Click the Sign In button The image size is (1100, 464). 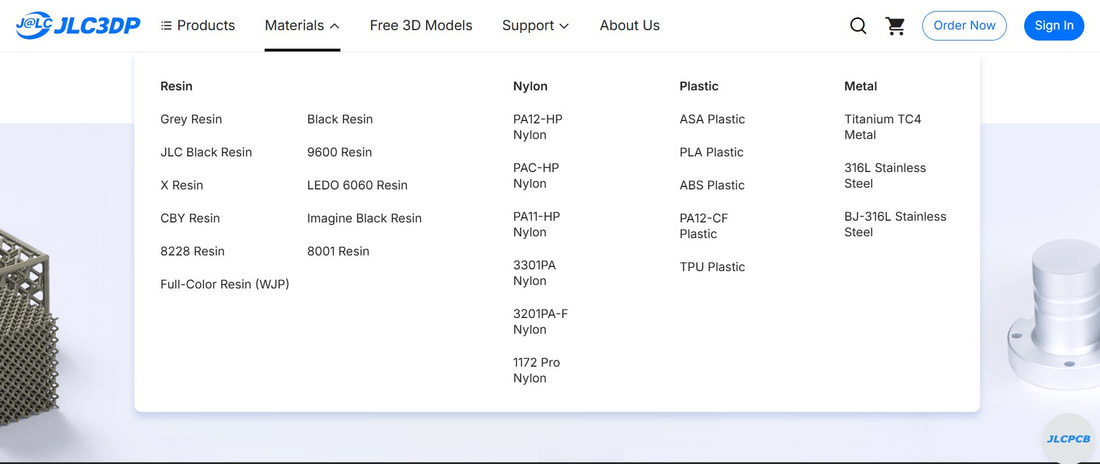click(x=1054, y=25)
